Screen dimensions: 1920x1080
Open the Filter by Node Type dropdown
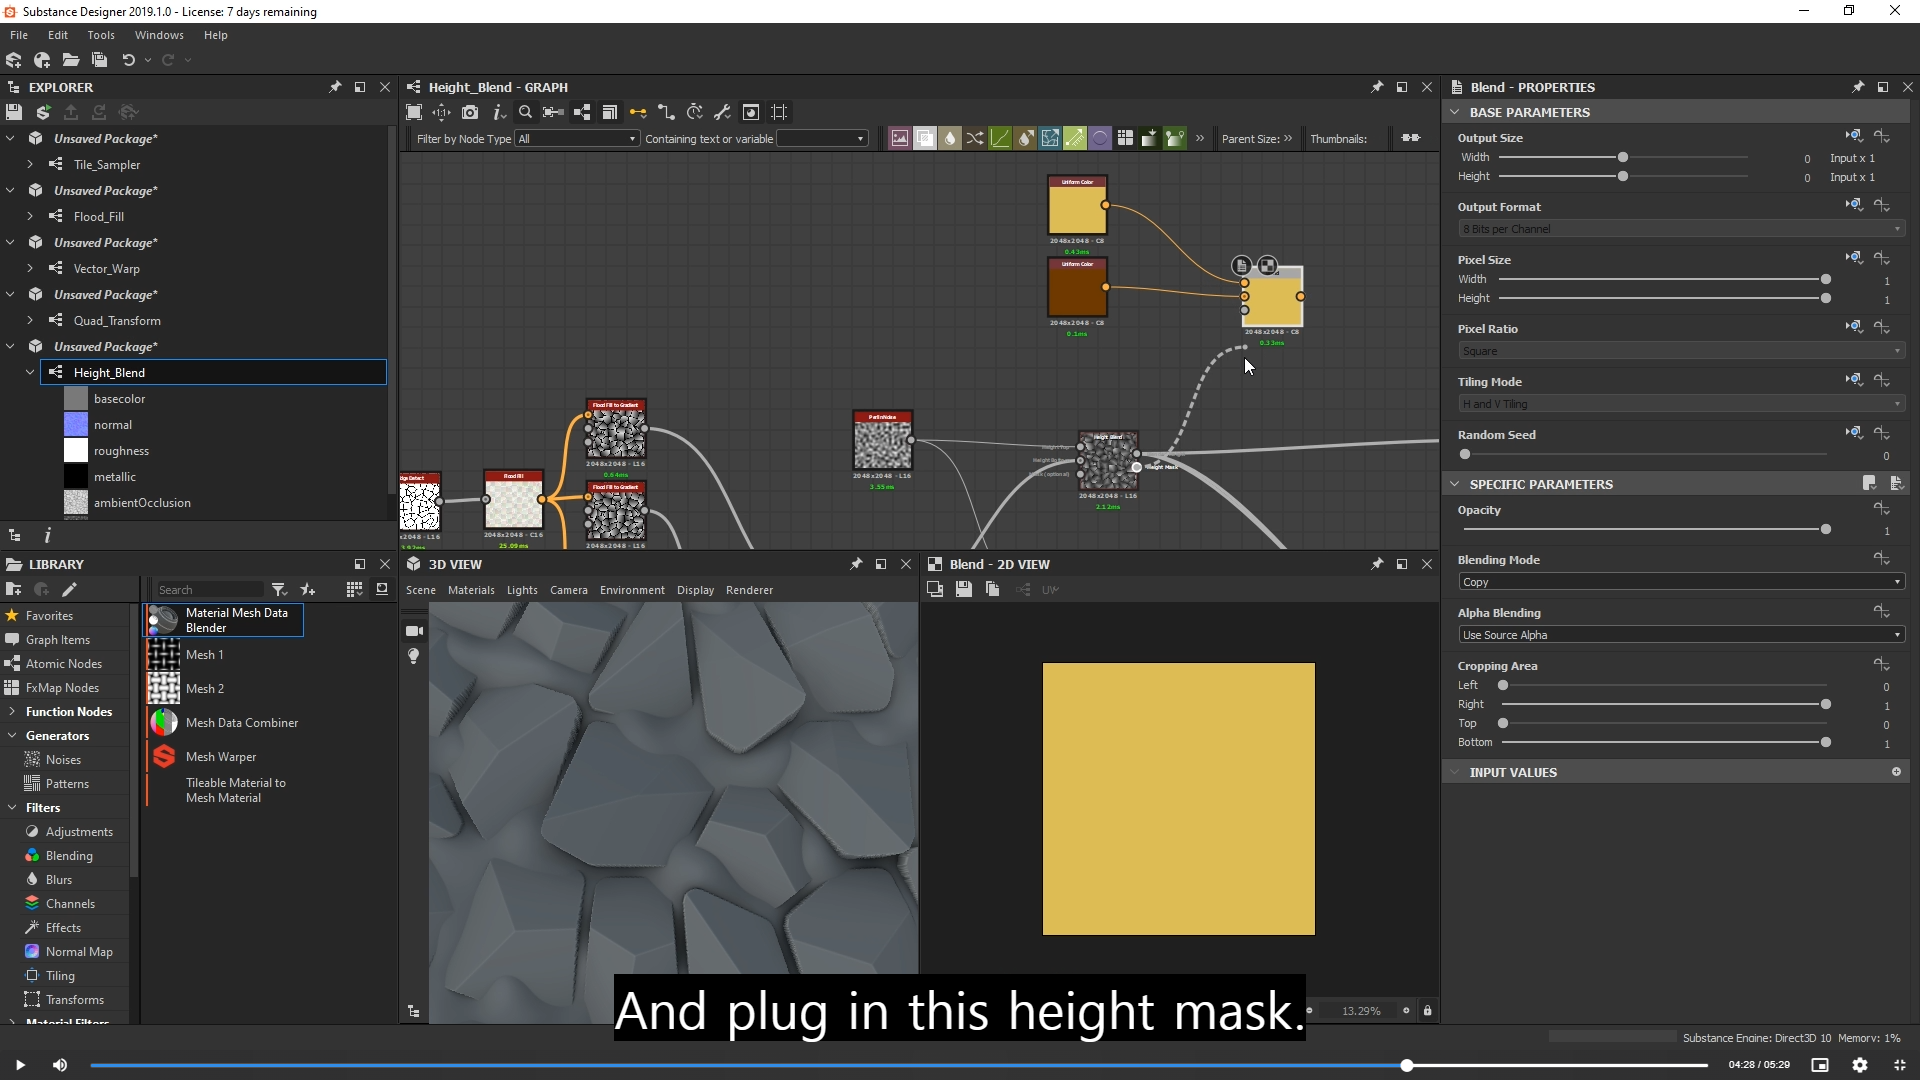[x=577, y=139]
